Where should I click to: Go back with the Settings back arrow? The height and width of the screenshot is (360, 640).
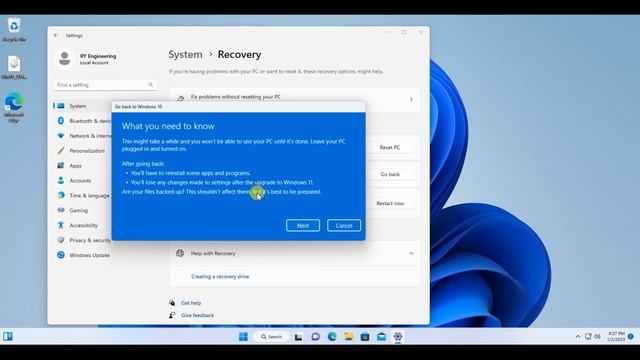56,36
